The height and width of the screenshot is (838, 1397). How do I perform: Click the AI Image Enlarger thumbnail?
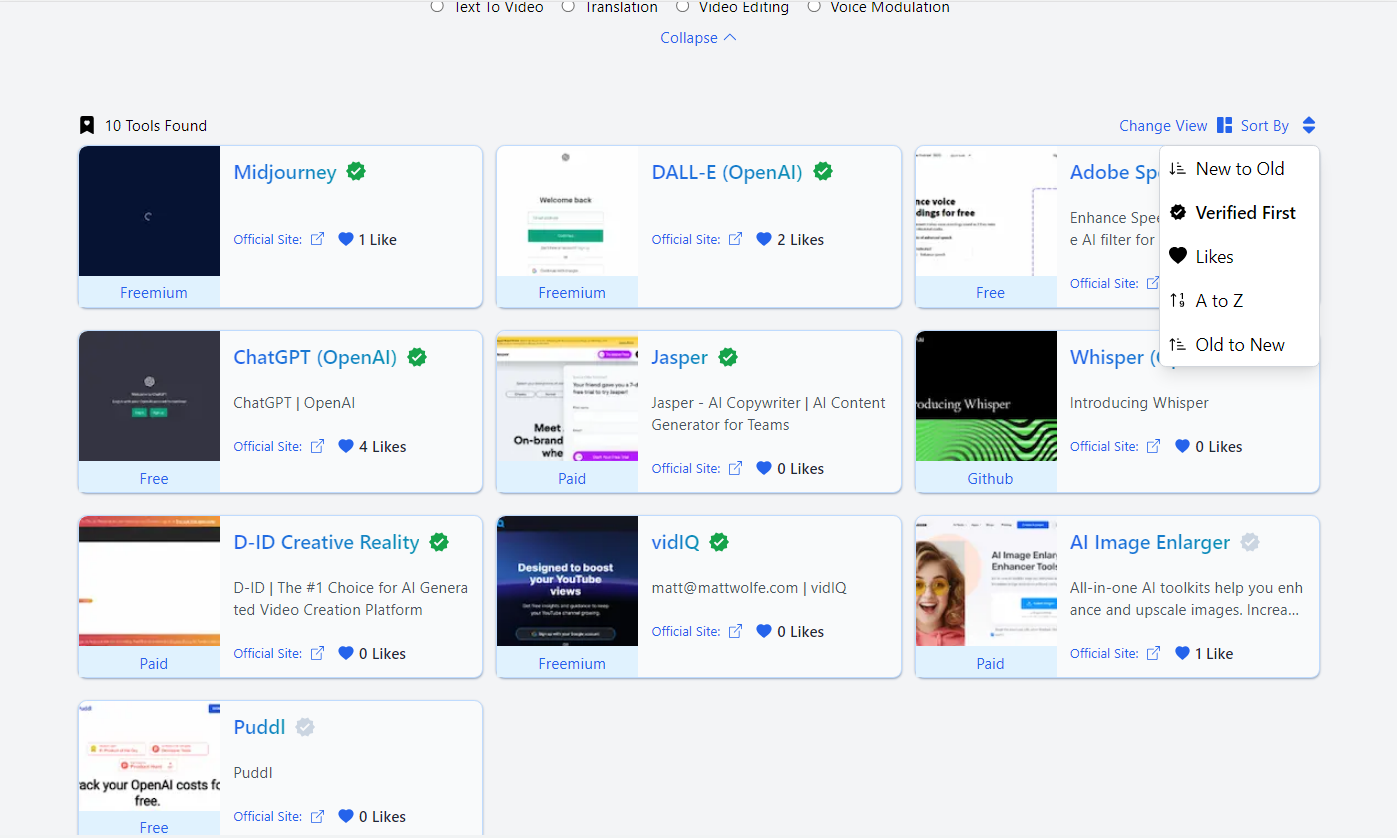[x=986, y=581]
